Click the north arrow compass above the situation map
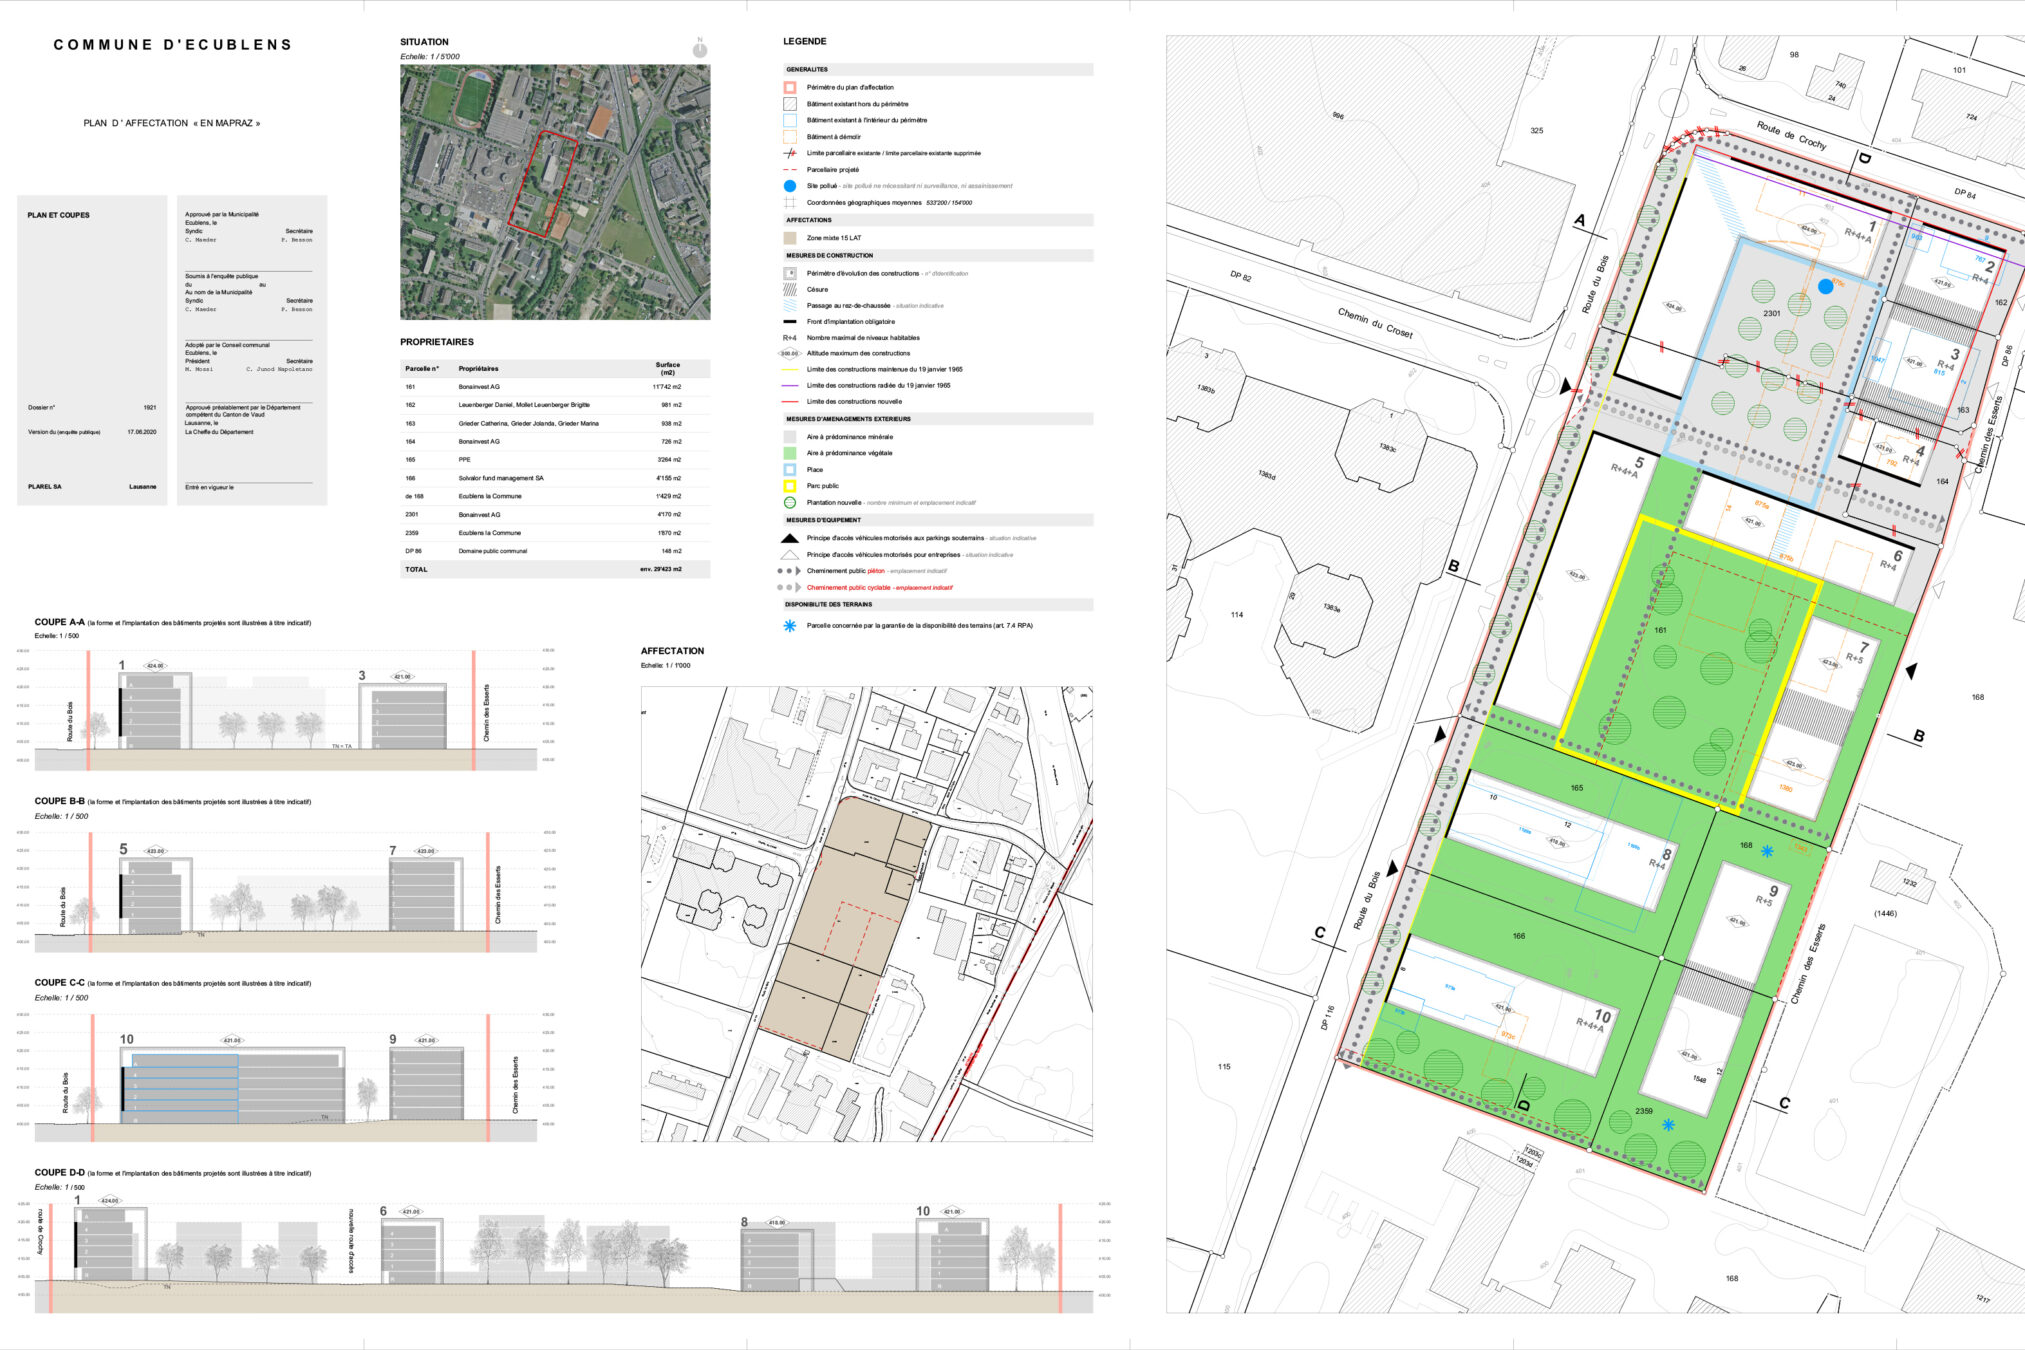 (700, 49)
